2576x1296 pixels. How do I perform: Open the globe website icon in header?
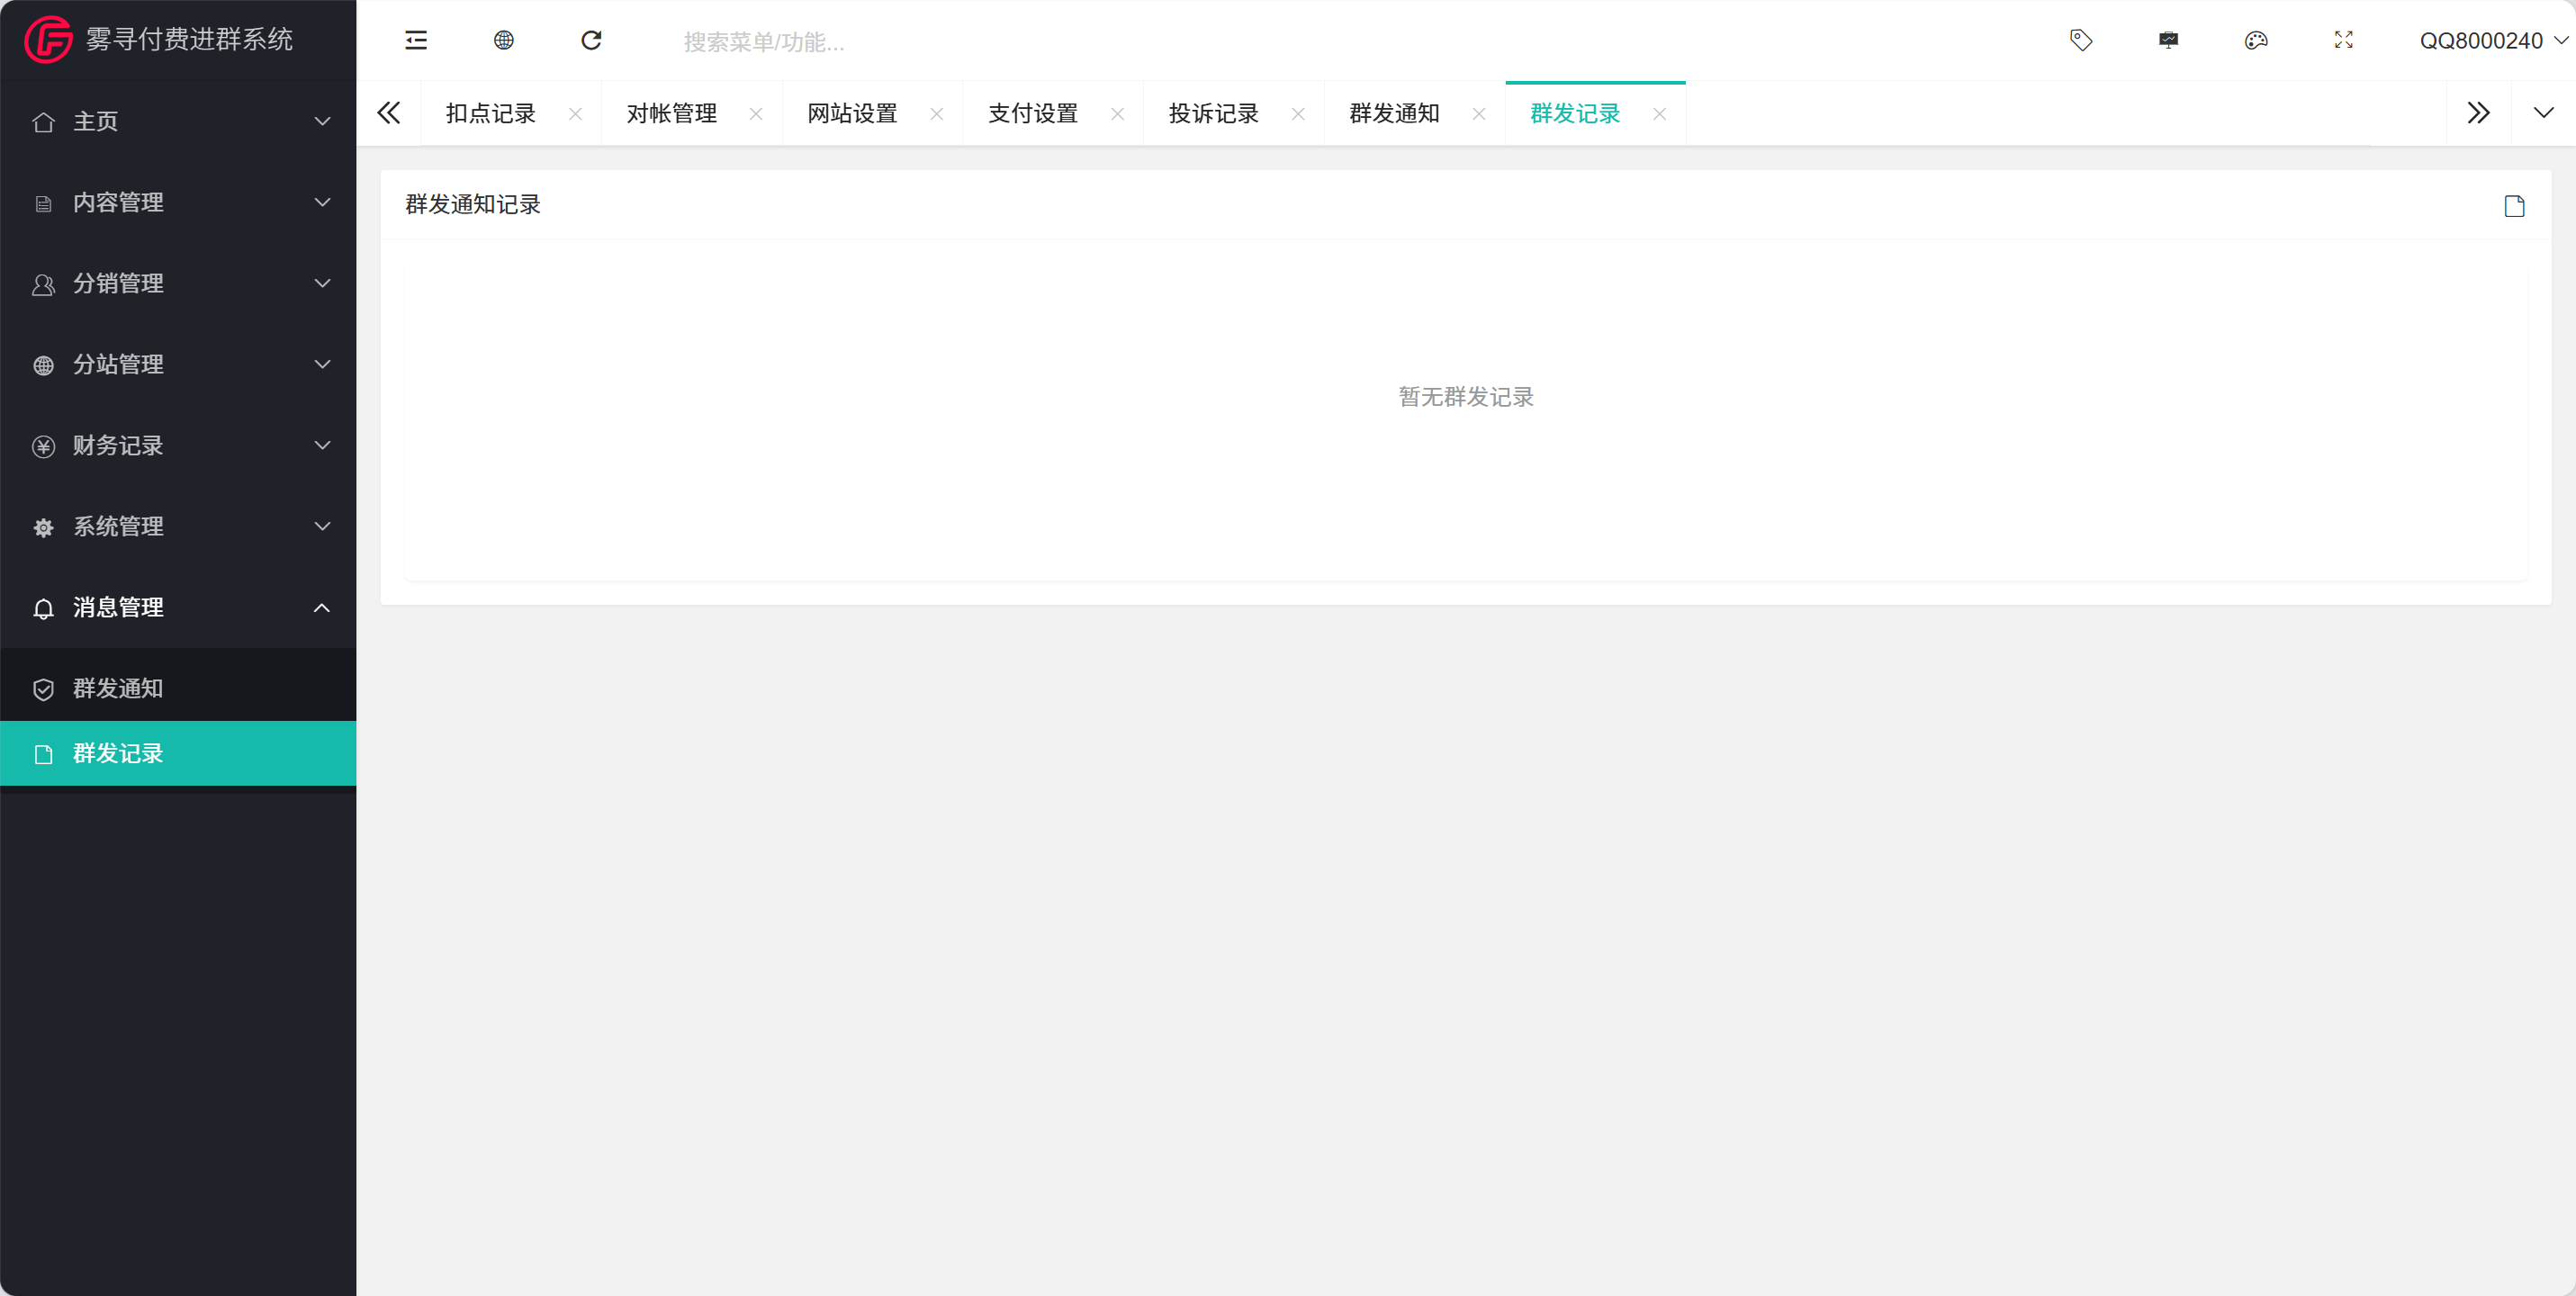pos(504,40)
